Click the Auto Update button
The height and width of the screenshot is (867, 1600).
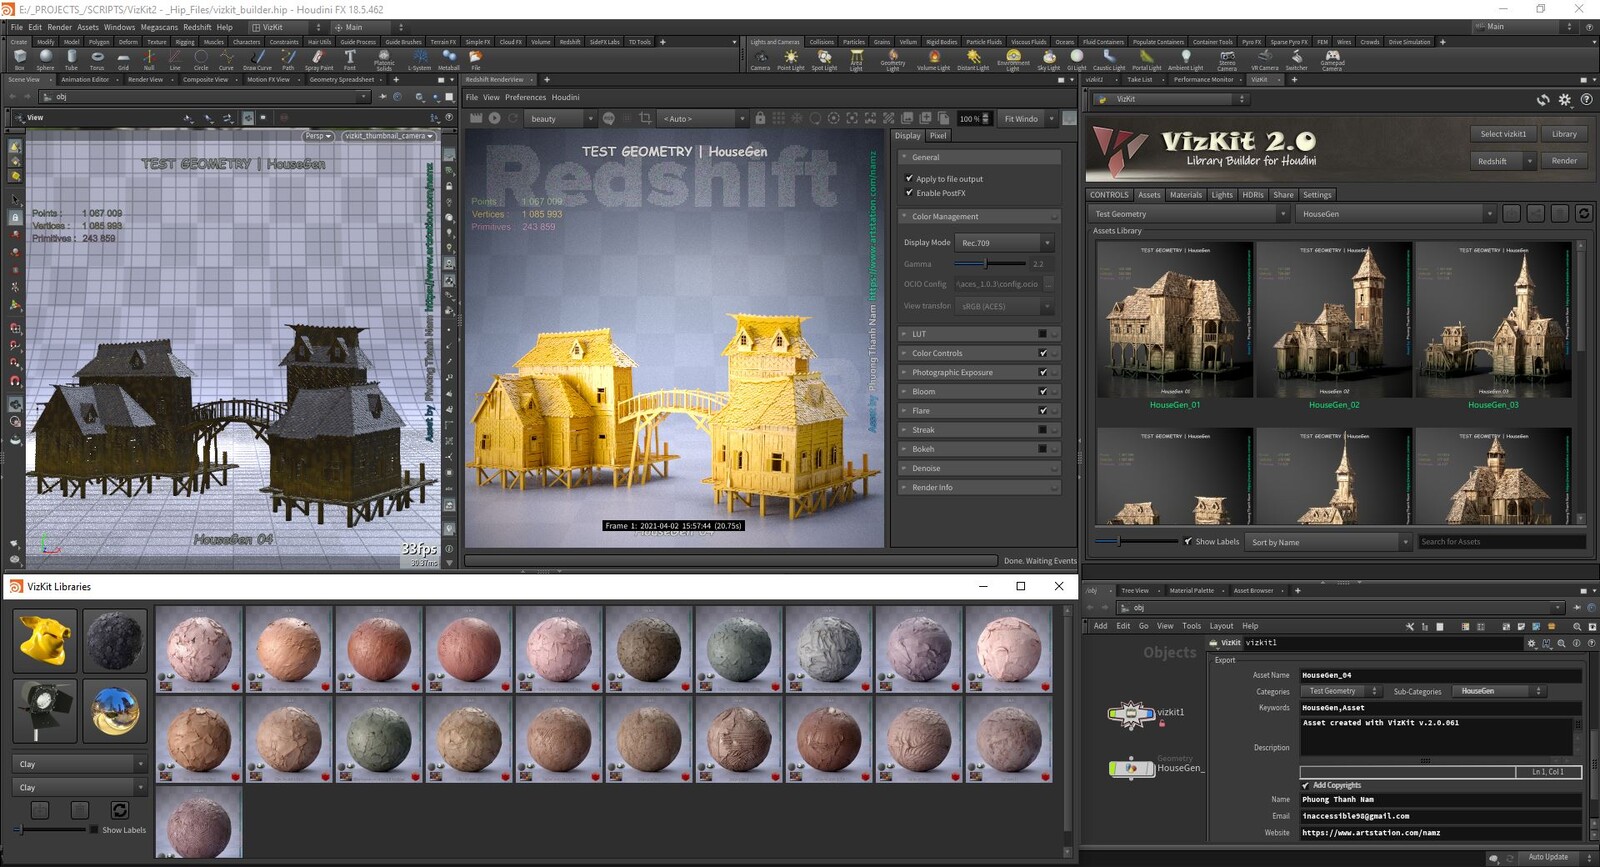pos(1548,857)
